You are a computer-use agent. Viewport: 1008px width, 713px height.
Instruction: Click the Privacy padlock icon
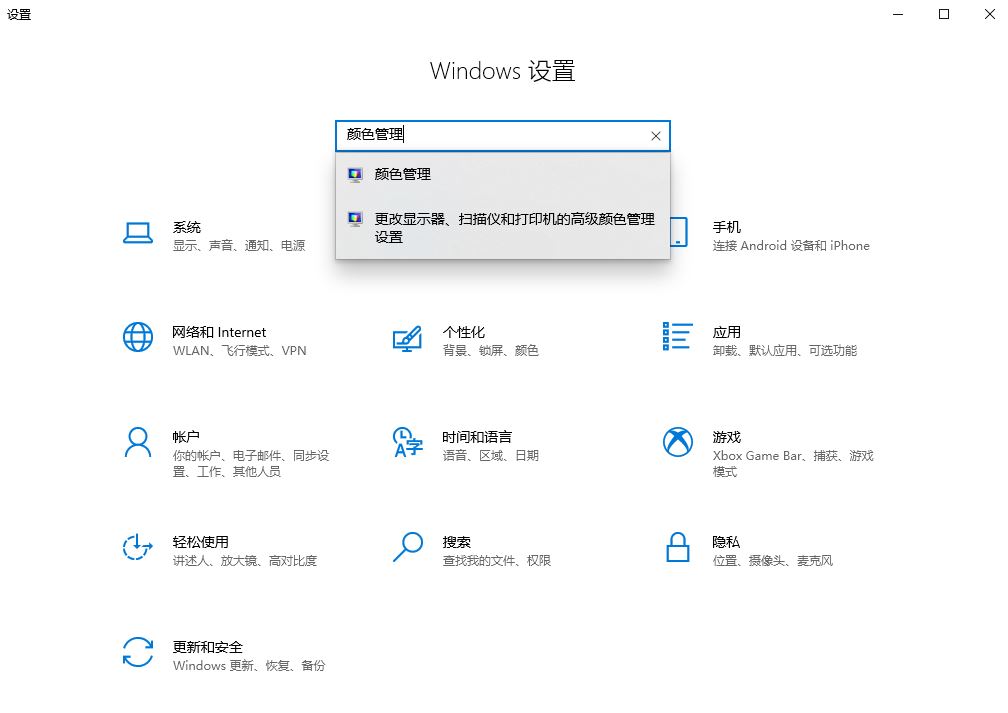coord(678,547)
